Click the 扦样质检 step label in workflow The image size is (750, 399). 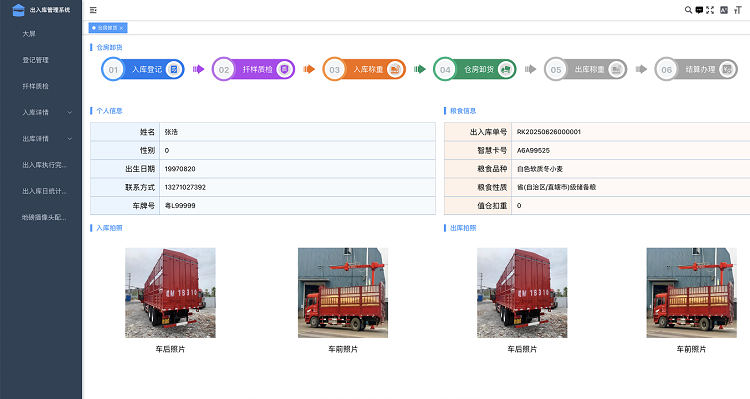pos(257,69)
